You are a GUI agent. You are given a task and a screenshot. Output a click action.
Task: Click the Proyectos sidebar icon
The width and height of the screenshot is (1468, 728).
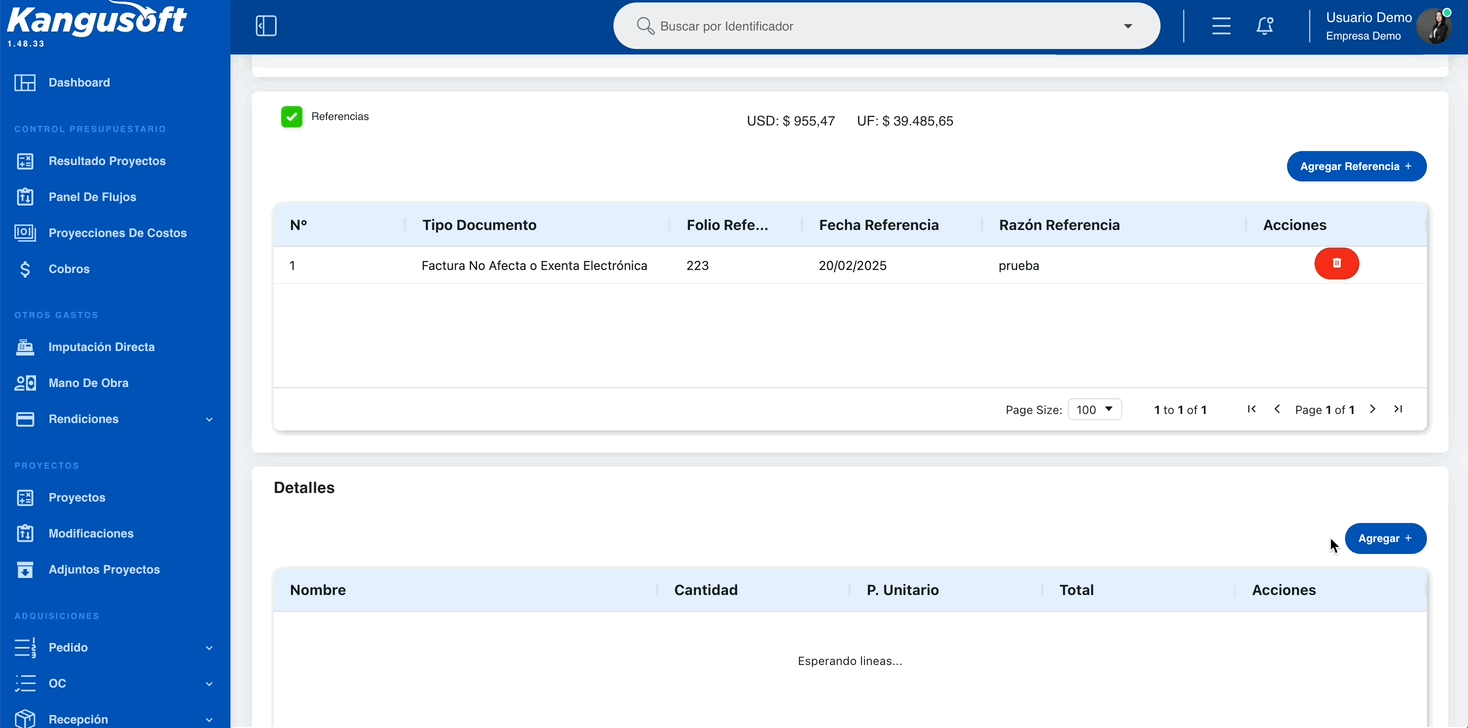click(x=25, y=497)
